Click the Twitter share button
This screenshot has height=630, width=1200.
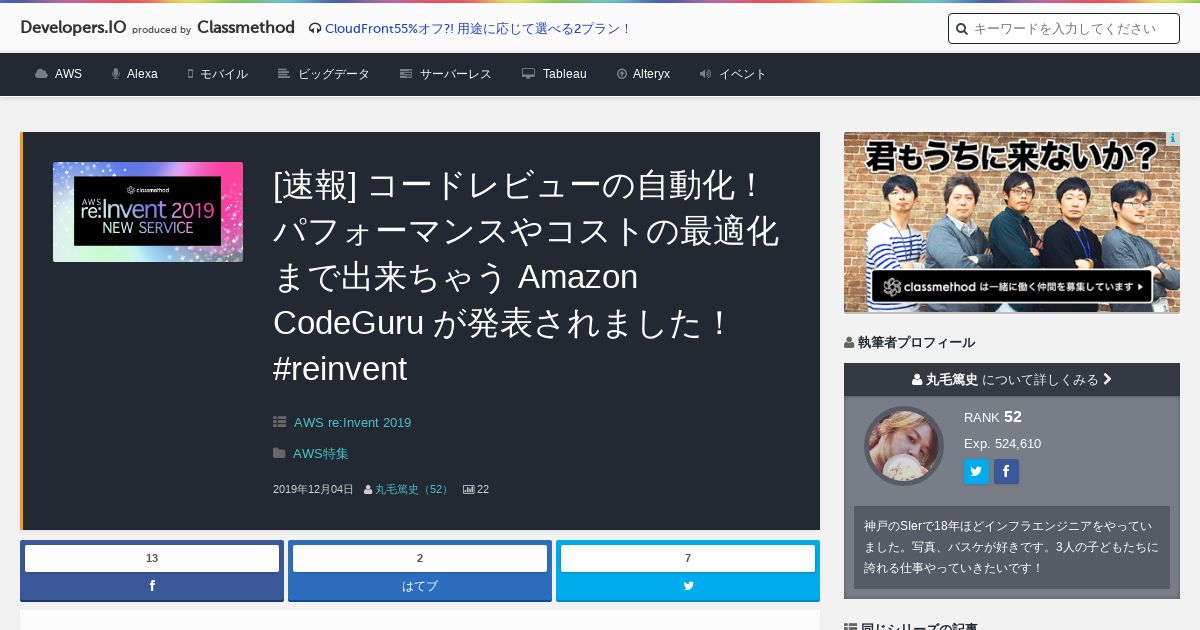coord(688,586)
